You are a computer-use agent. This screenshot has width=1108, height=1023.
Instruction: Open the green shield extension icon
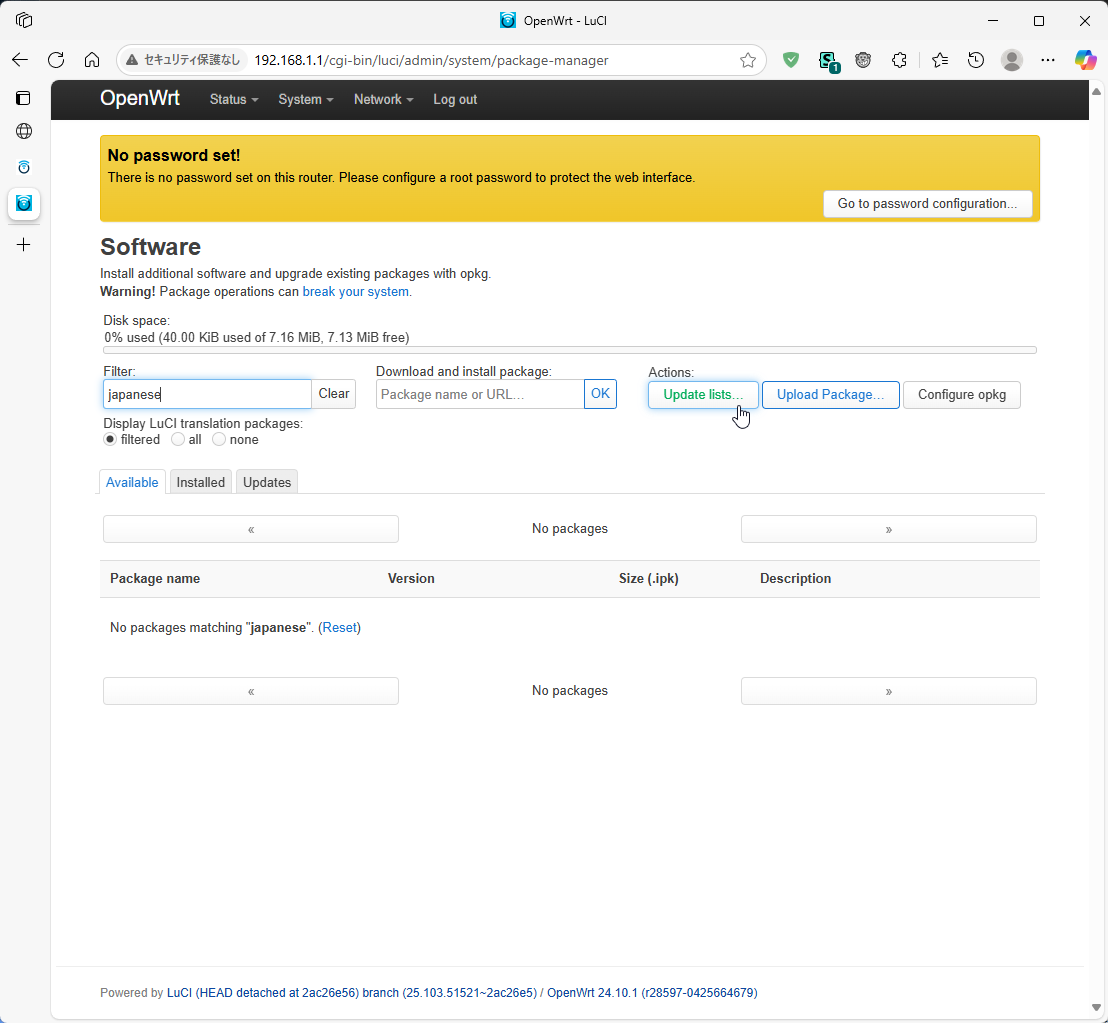click(791, 60)
